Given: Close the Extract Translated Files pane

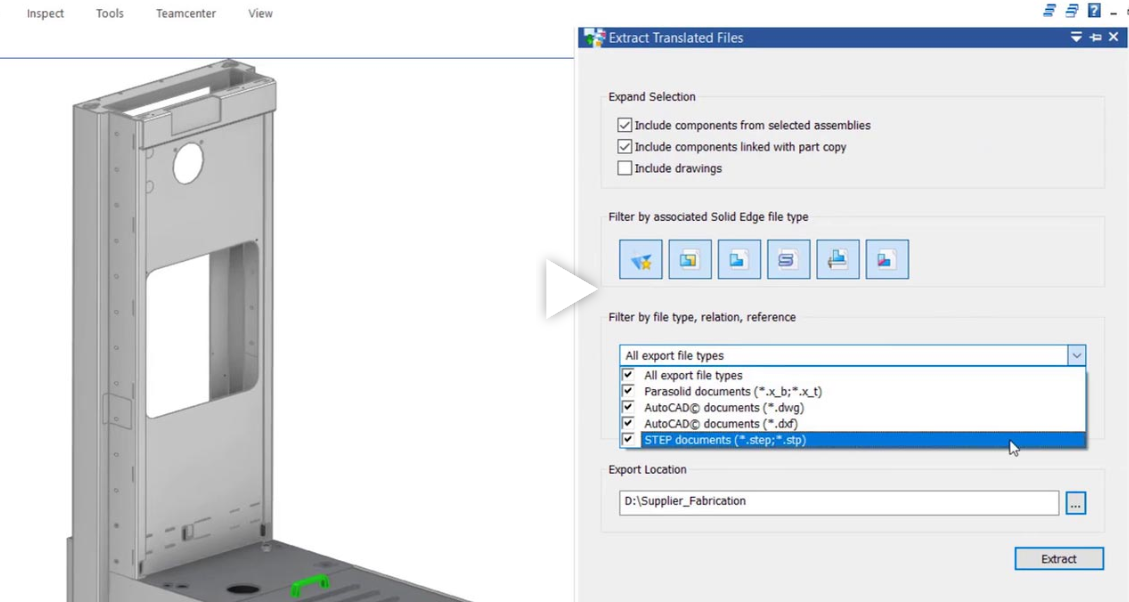Looking at the screenshot, I should tap(1114, 37).
